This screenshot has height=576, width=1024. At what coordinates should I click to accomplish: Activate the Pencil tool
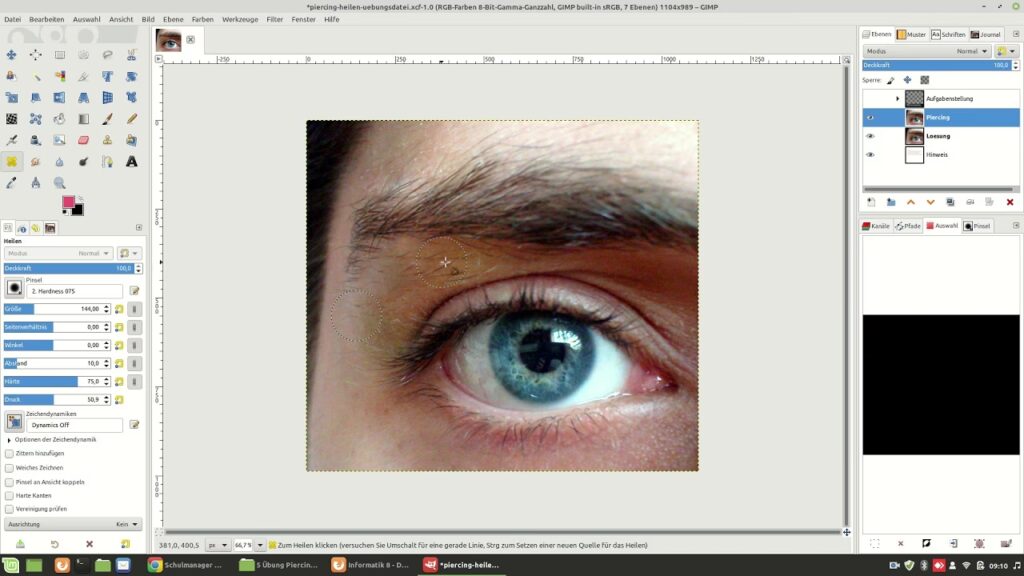pos(131,119)
